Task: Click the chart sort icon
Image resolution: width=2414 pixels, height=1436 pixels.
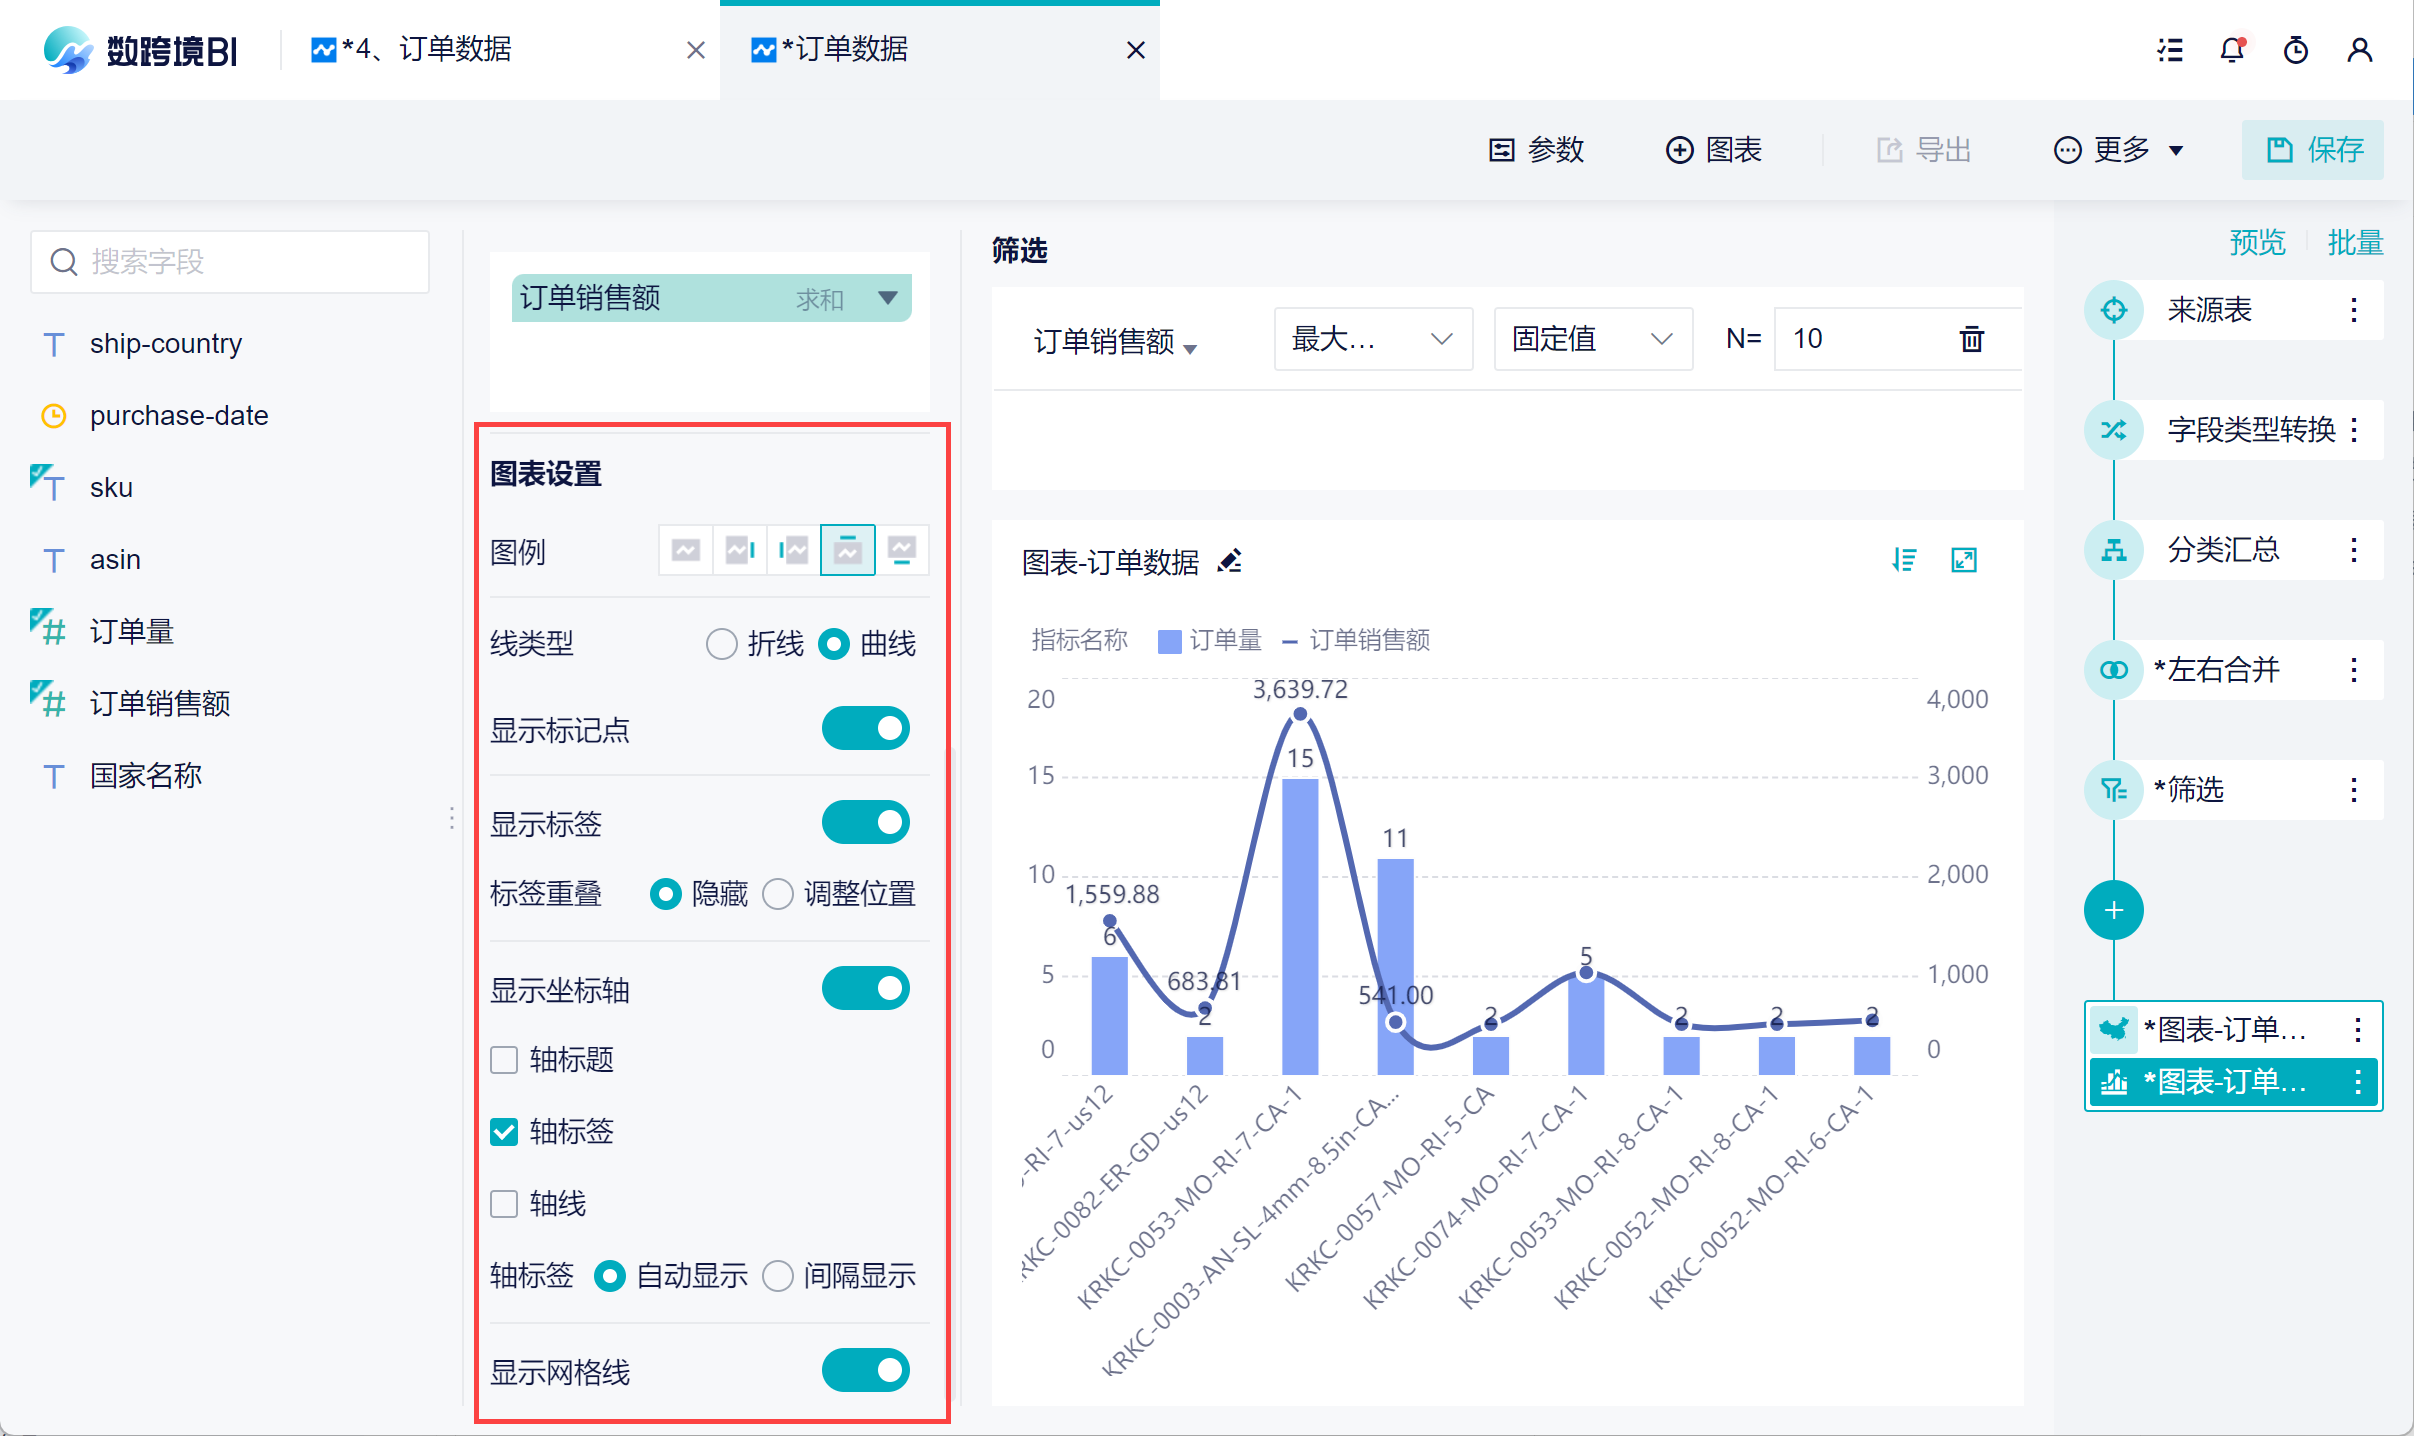Action: [1904, 560]
